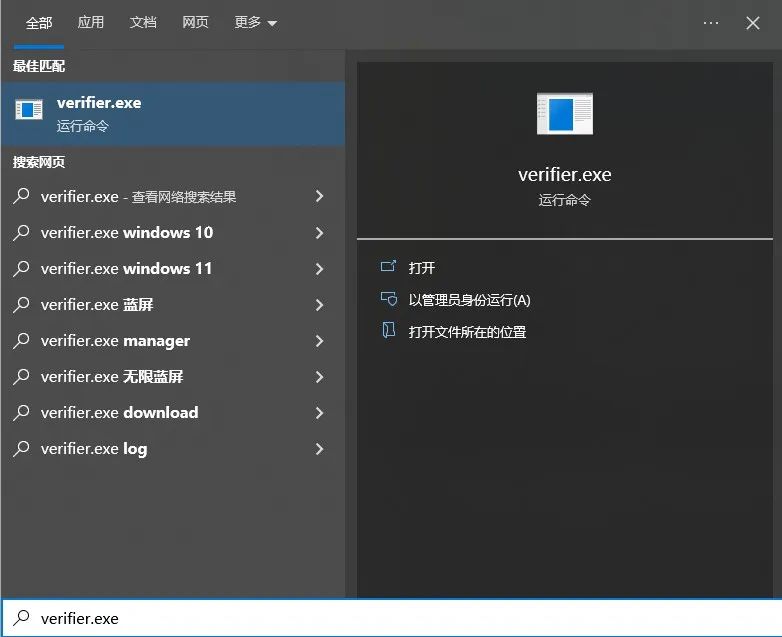This screenshot has height=637, width=782.
Task: Click the large verifier.exe icon in preview pane
Action: tap(565, 114)
